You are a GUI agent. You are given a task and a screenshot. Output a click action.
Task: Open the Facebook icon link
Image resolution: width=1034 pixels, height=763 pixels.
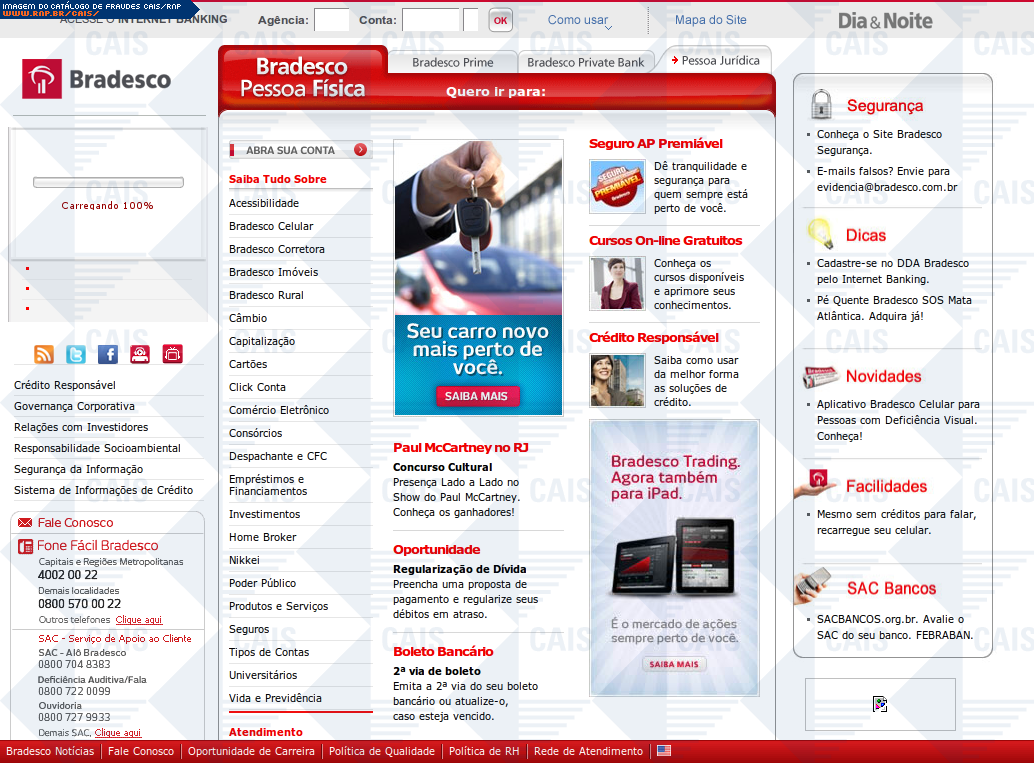click(x=108, y=354)
